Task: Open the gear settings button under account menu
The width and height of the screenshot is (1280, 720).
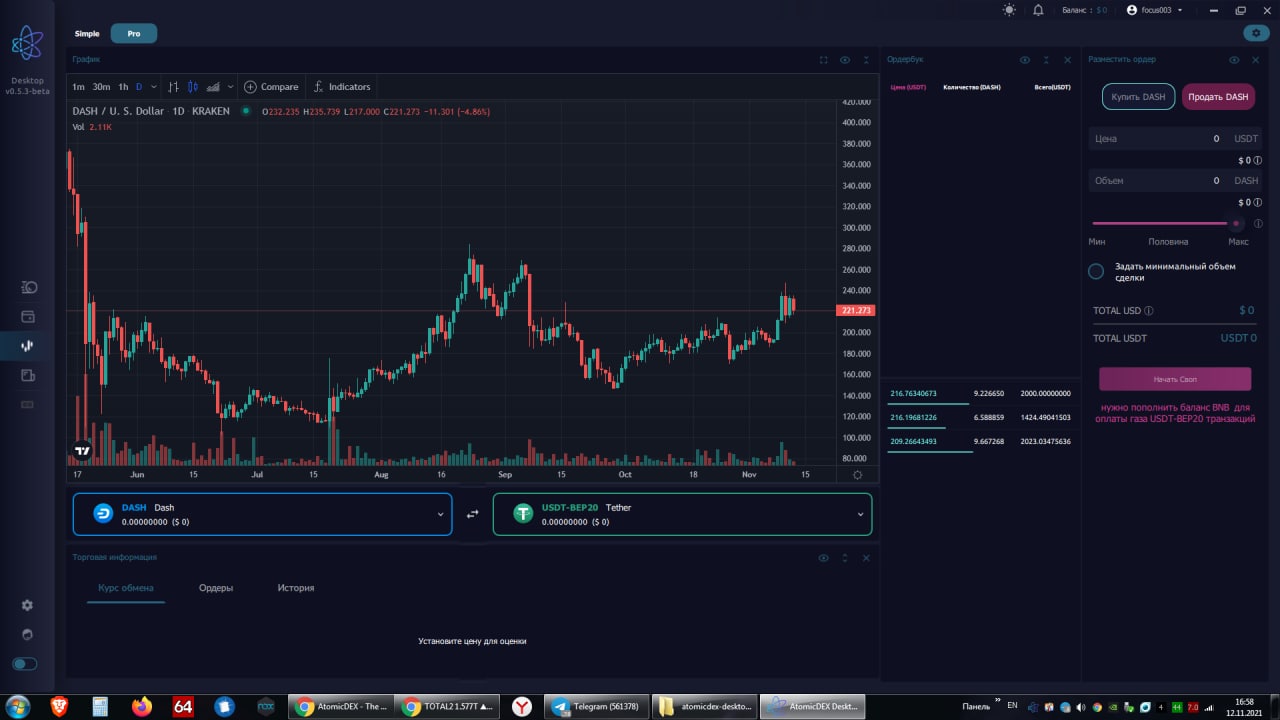Action: click(1256, 33)
